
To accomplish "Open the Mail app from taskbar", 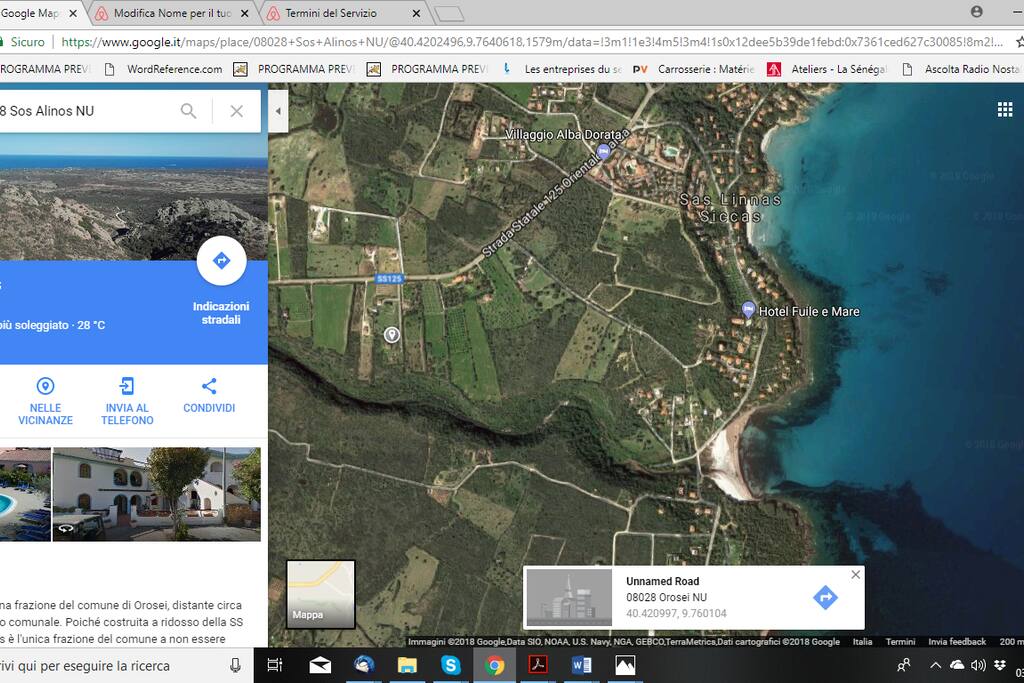I will [320, 665].
